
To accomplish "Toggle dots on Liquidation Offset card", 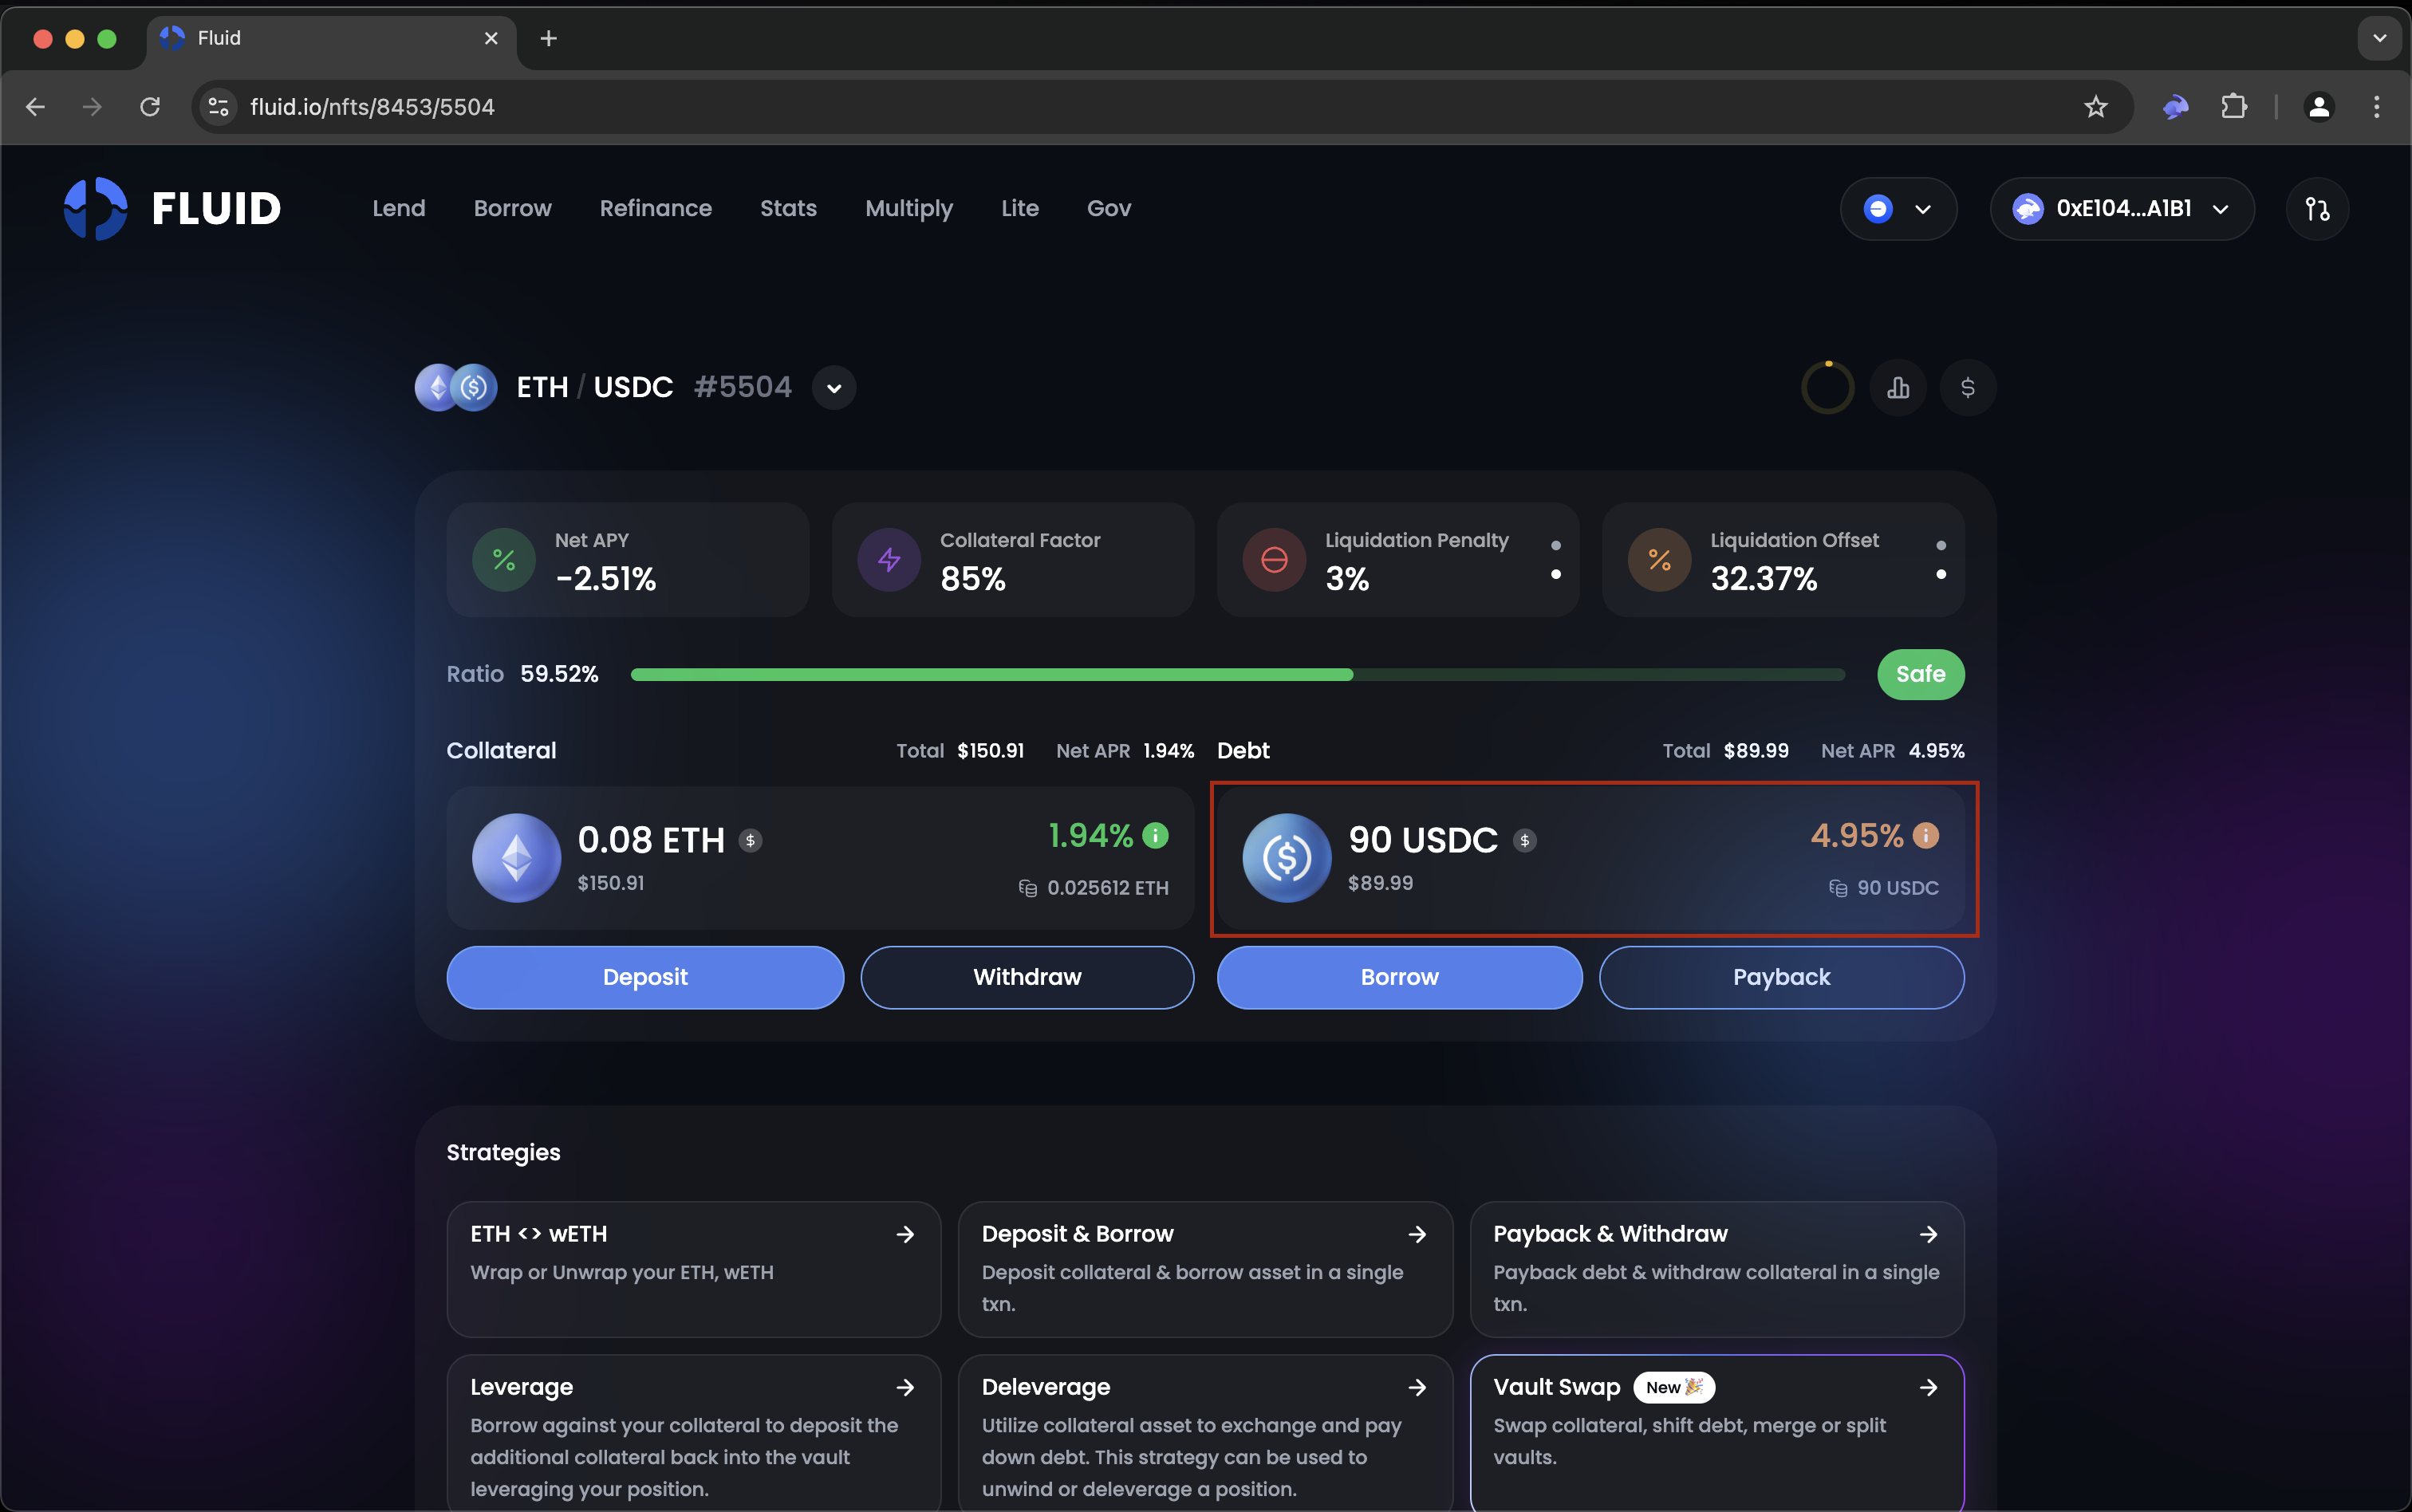I will tap(1941, 560).
